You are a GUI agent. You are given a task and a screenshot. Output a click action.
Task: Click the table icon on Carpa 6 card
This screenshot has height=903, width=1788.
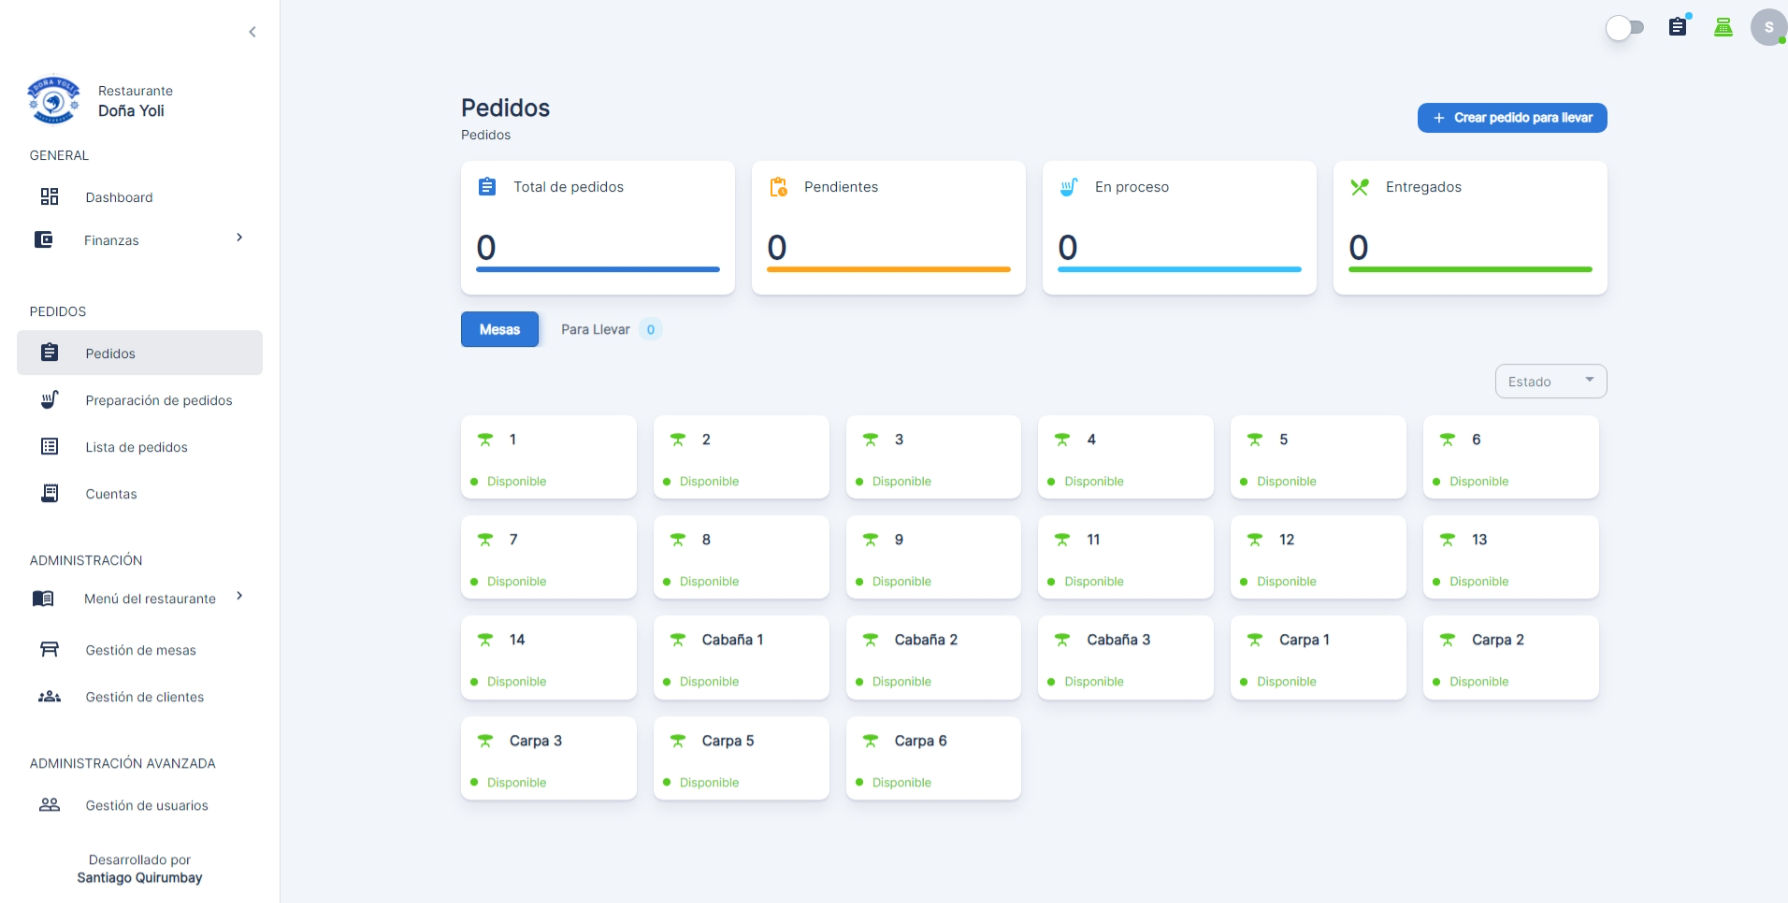(870, 740)
